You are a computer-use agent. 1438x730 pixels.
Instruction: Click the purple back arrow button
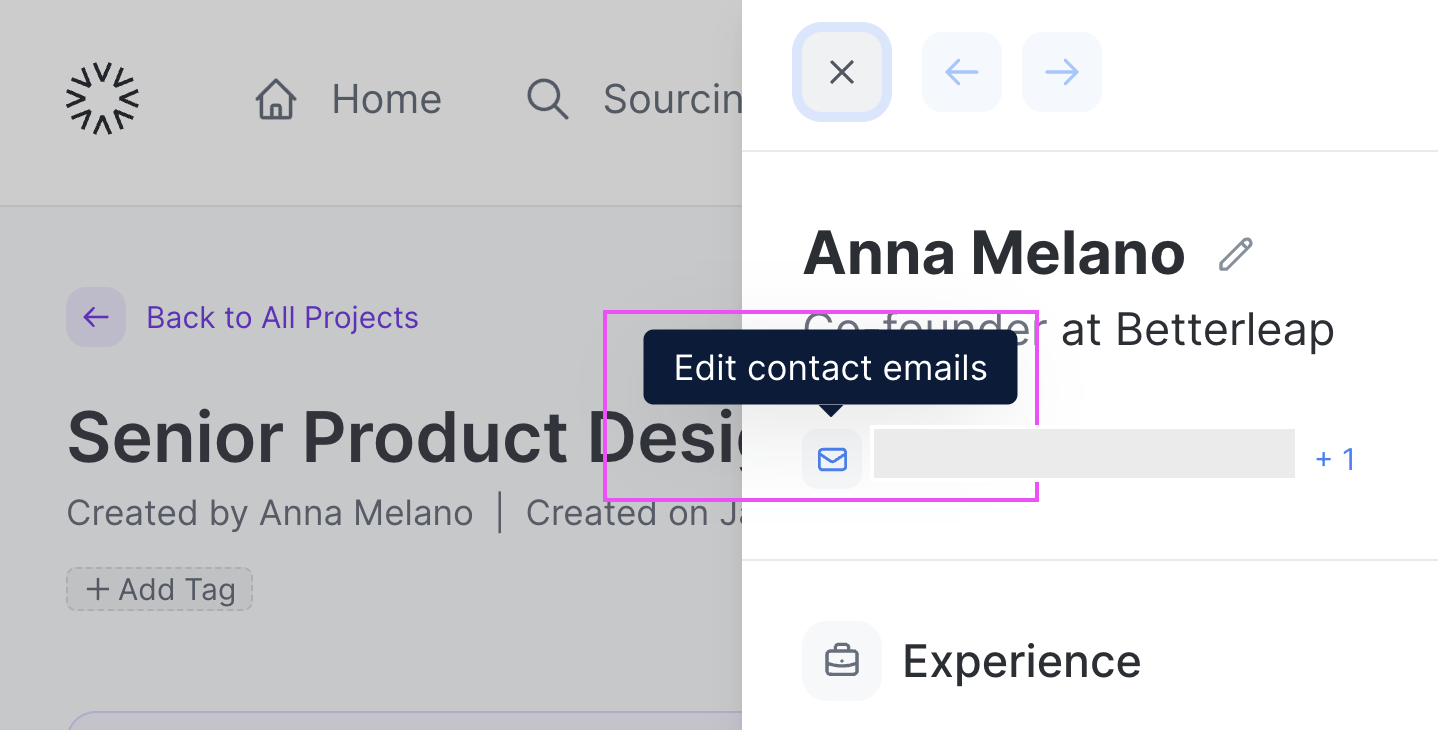coord(96,317)
